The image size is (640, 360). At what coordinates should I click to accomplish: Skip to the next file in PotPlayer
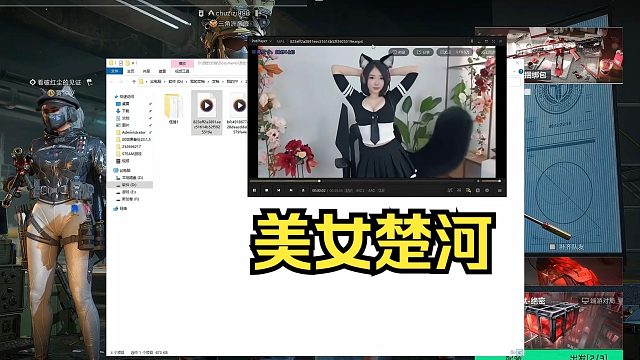[291, 190]
